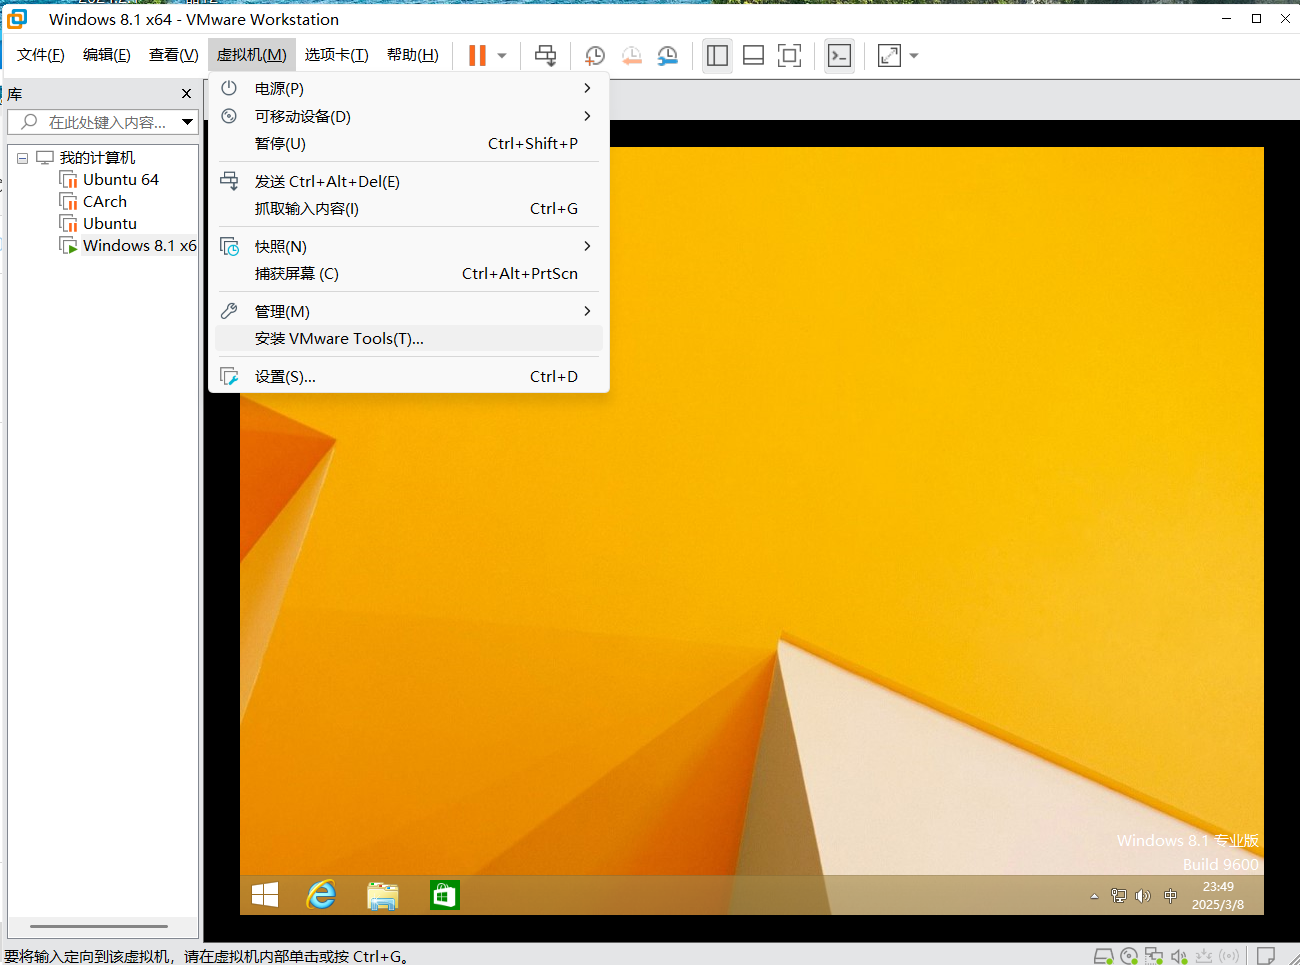This screenshot has height=965, width=1300.
Task: Take a snapshot with the clock-plus toolbar icon
Action: [x=595, y=56]
